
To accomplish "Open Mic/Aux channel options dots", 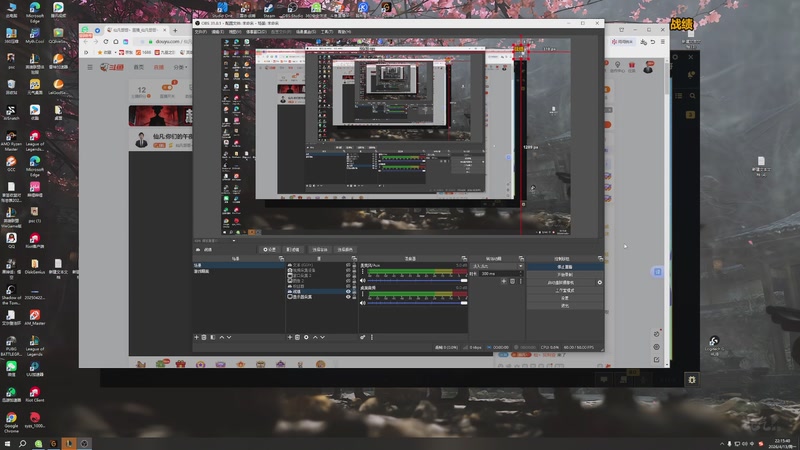I will tap(362, 271).
